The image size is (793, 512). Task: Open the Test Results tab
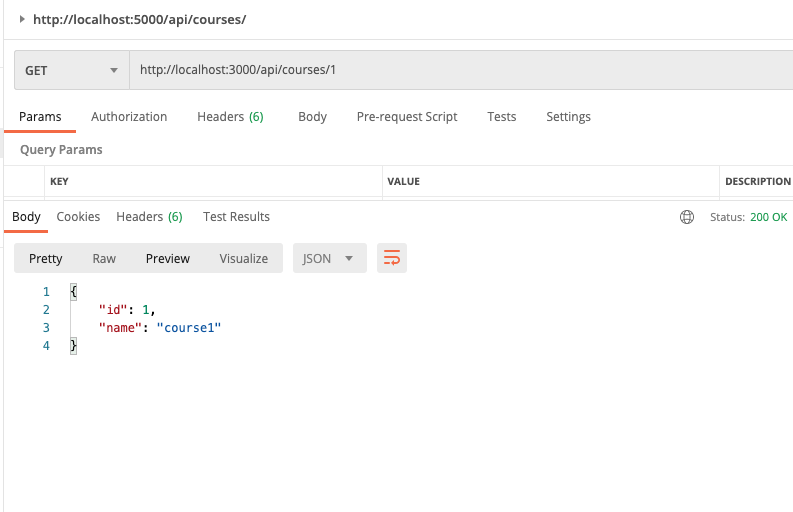pyautogui.click(x=236, y=217)
